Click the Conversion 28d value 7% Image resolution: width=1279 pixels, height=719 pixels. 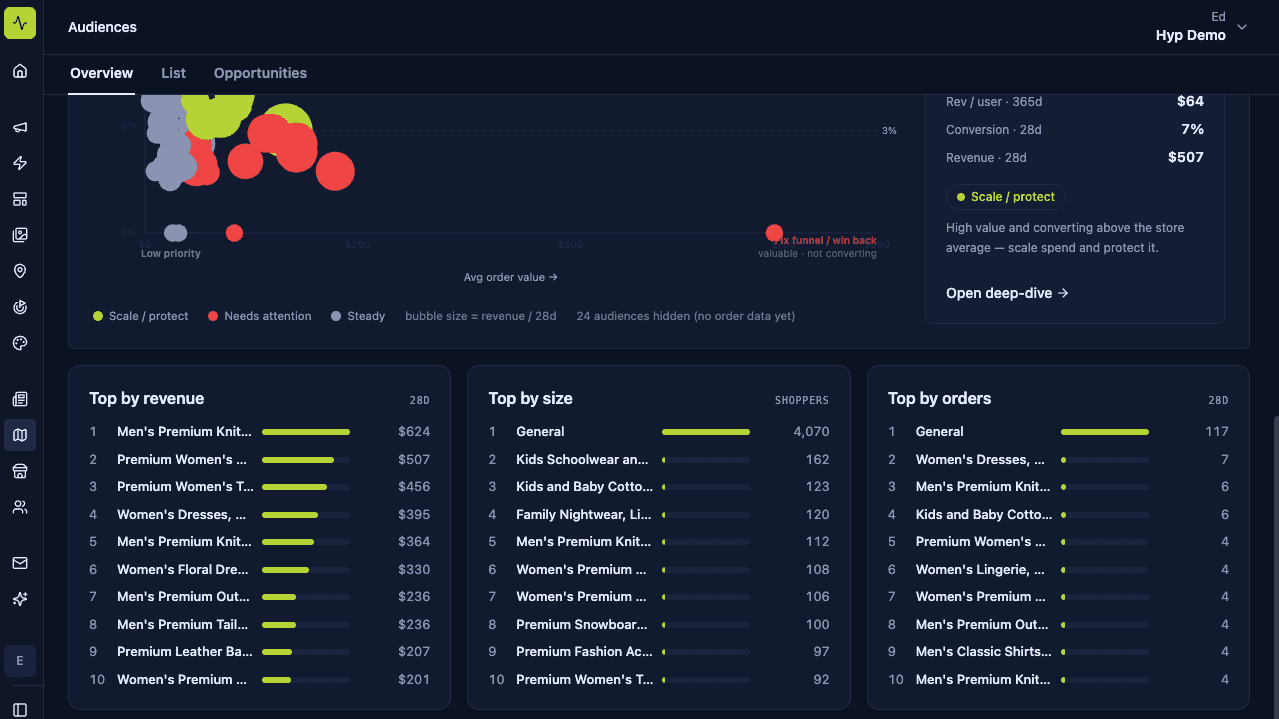pyautogui.click(x=1192, y=129)
